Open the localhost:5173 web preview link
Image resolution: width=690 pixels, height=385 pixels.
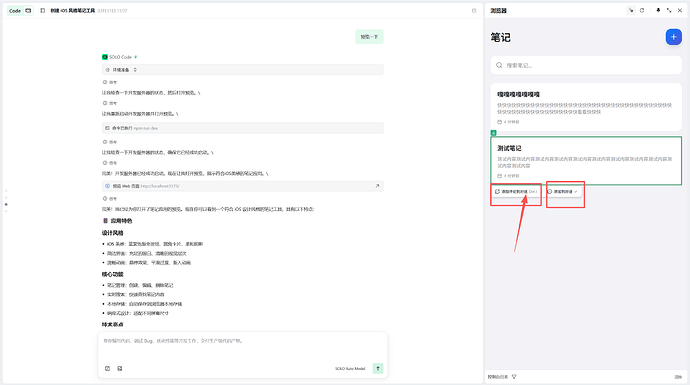coord(160,186)
